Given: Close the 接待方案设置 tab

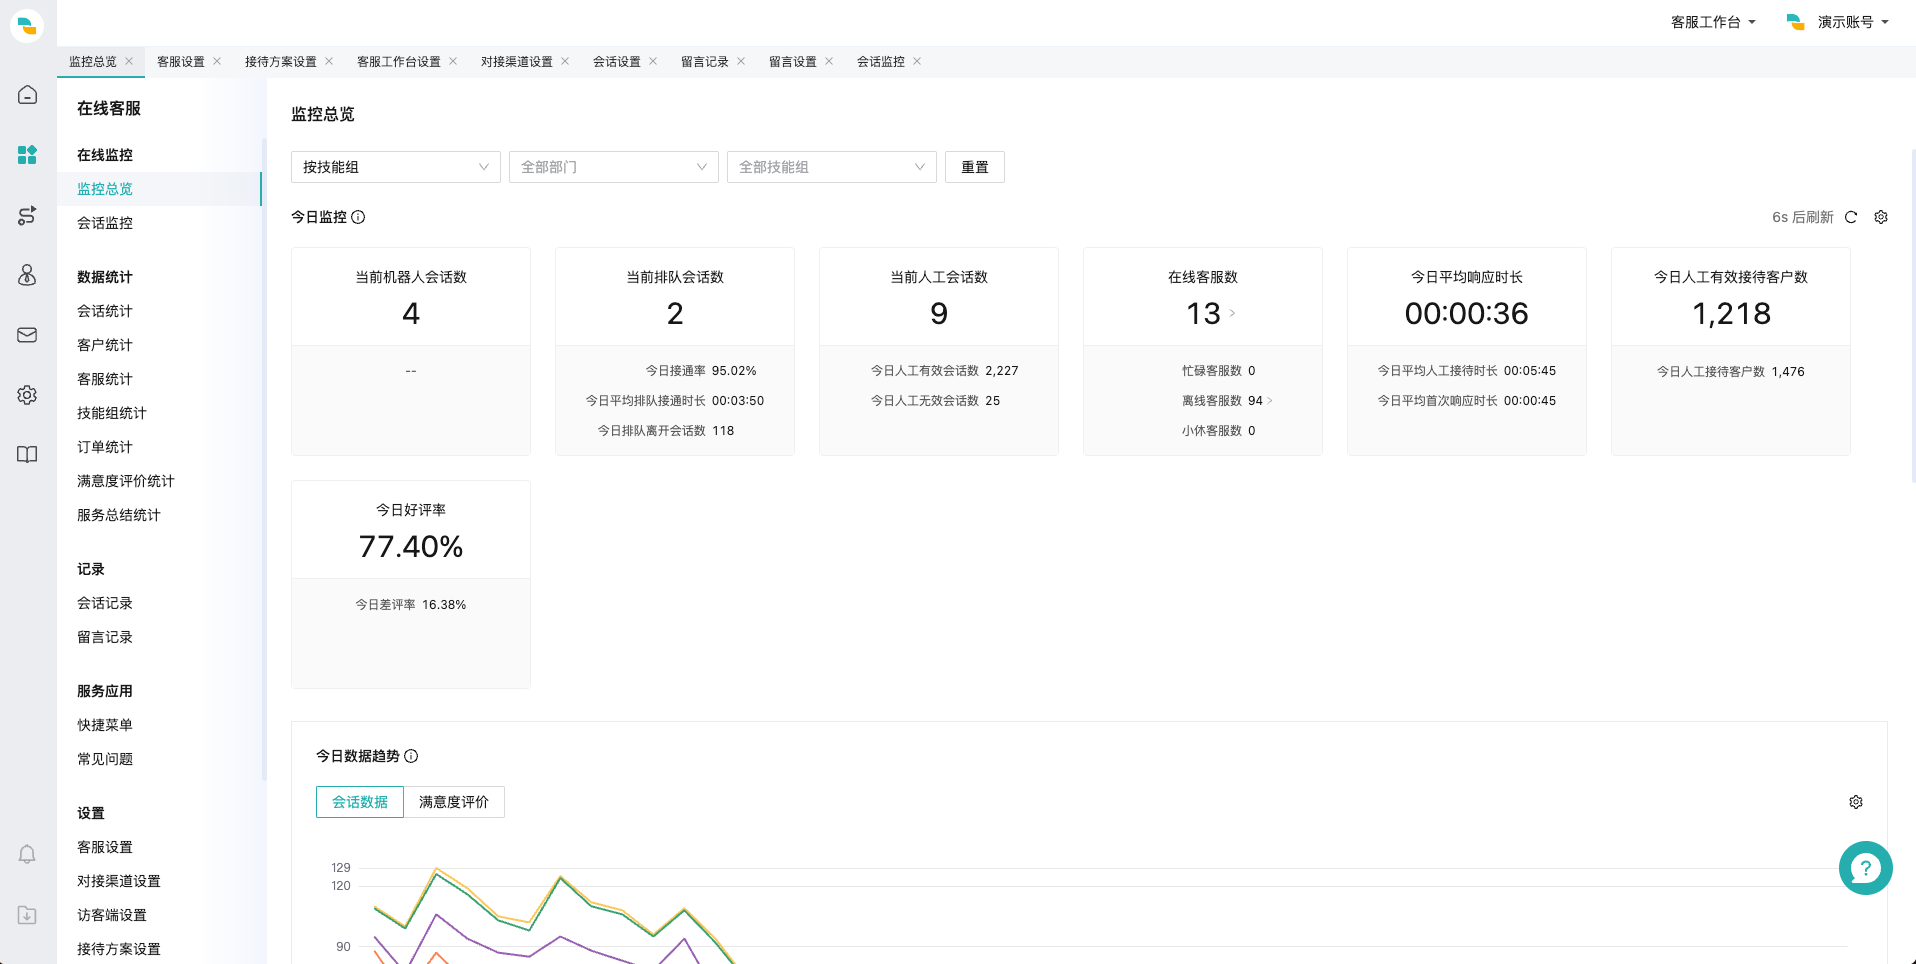Looking at the screenshot, I should pos(329,61).
